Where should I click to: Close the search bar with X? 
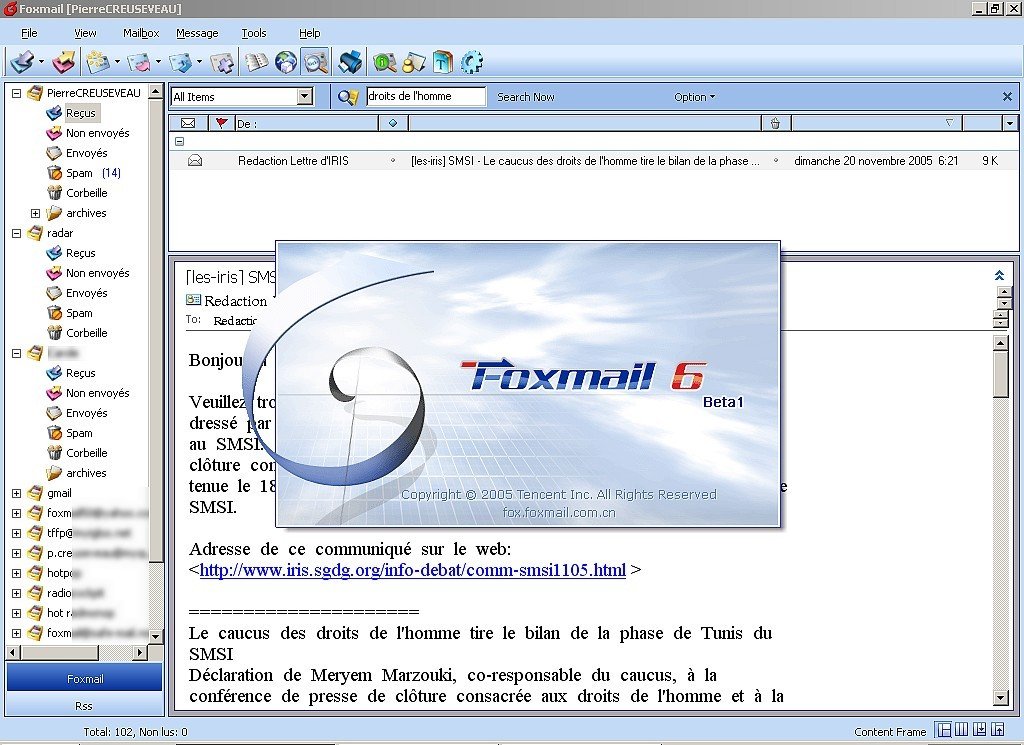tap(1007, 97)
